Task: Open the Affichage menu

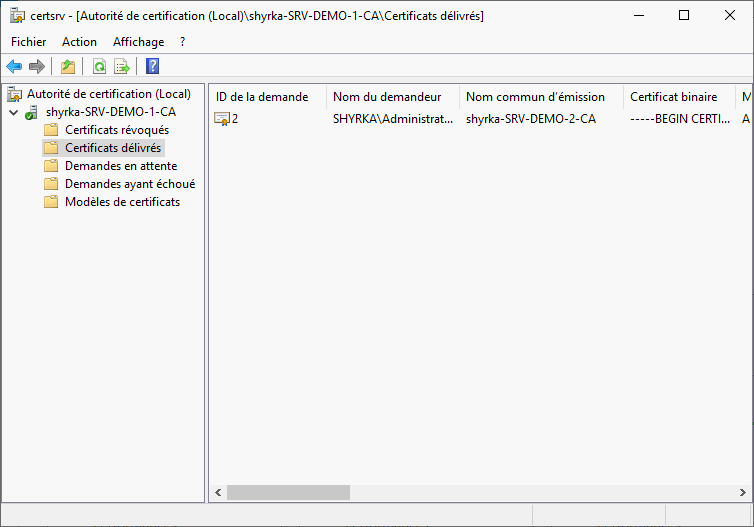Action: point(138,42)
